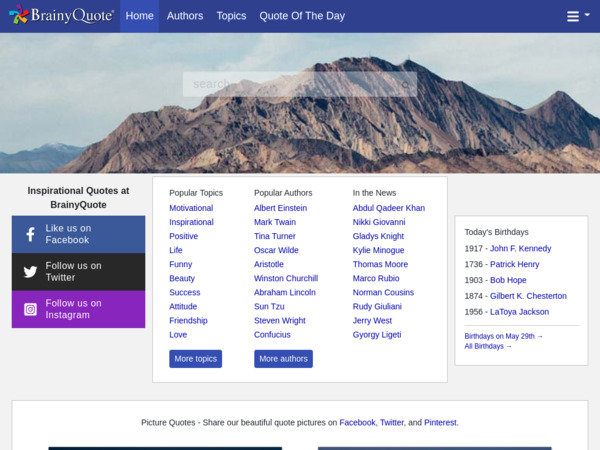Open Quote Of The Day
Screen dimensions: 600x450
302,16
